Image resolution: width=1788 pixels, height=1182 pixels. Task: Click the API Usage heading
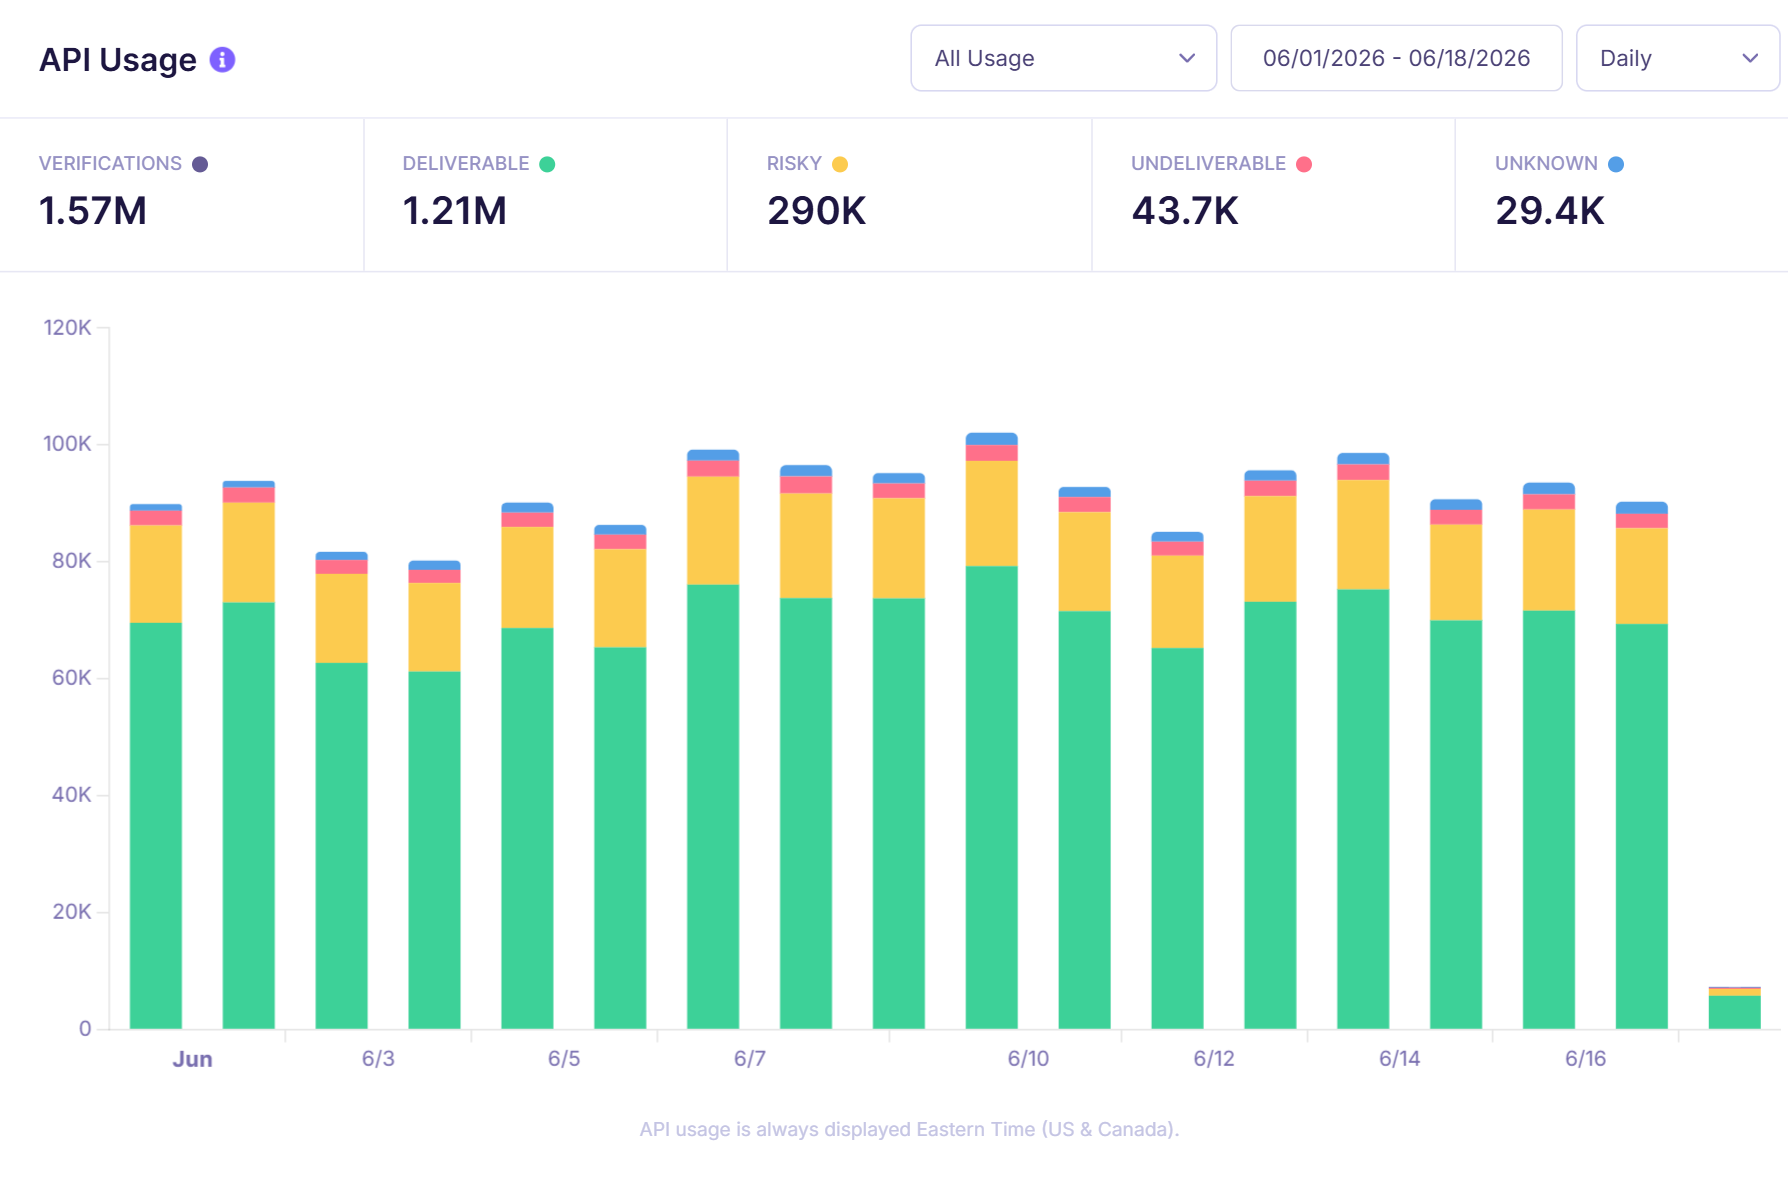pyautogui.click(x=118, y=60)
